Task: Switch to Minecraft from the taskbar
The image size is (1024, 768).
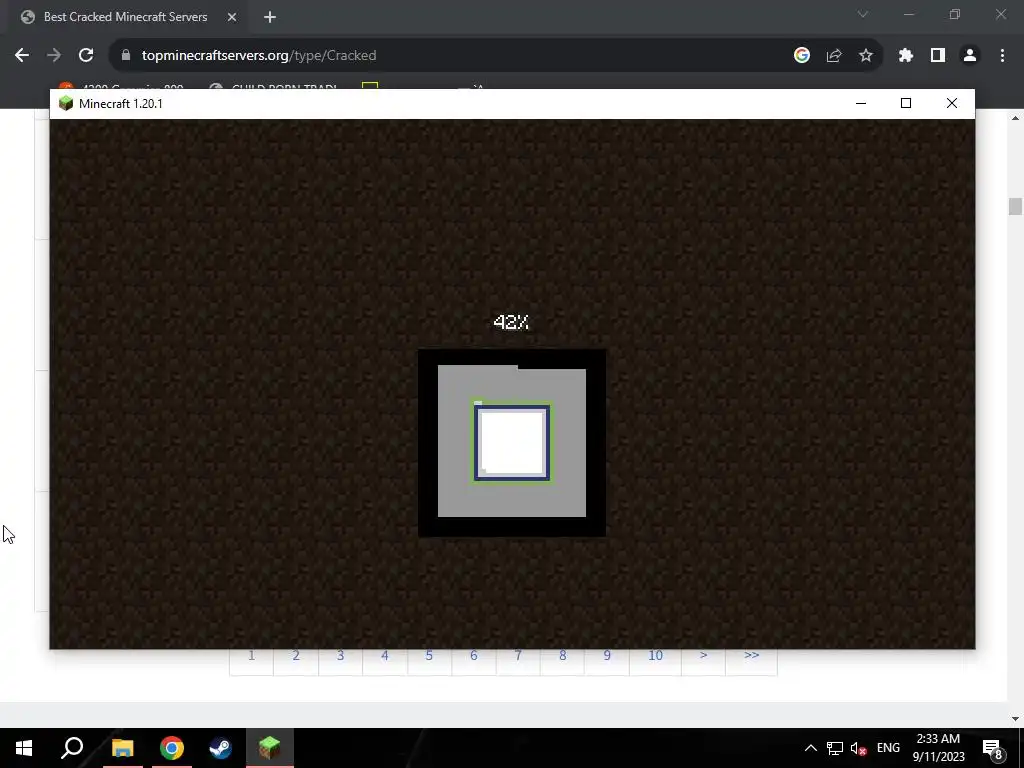Action: point(270,748)
